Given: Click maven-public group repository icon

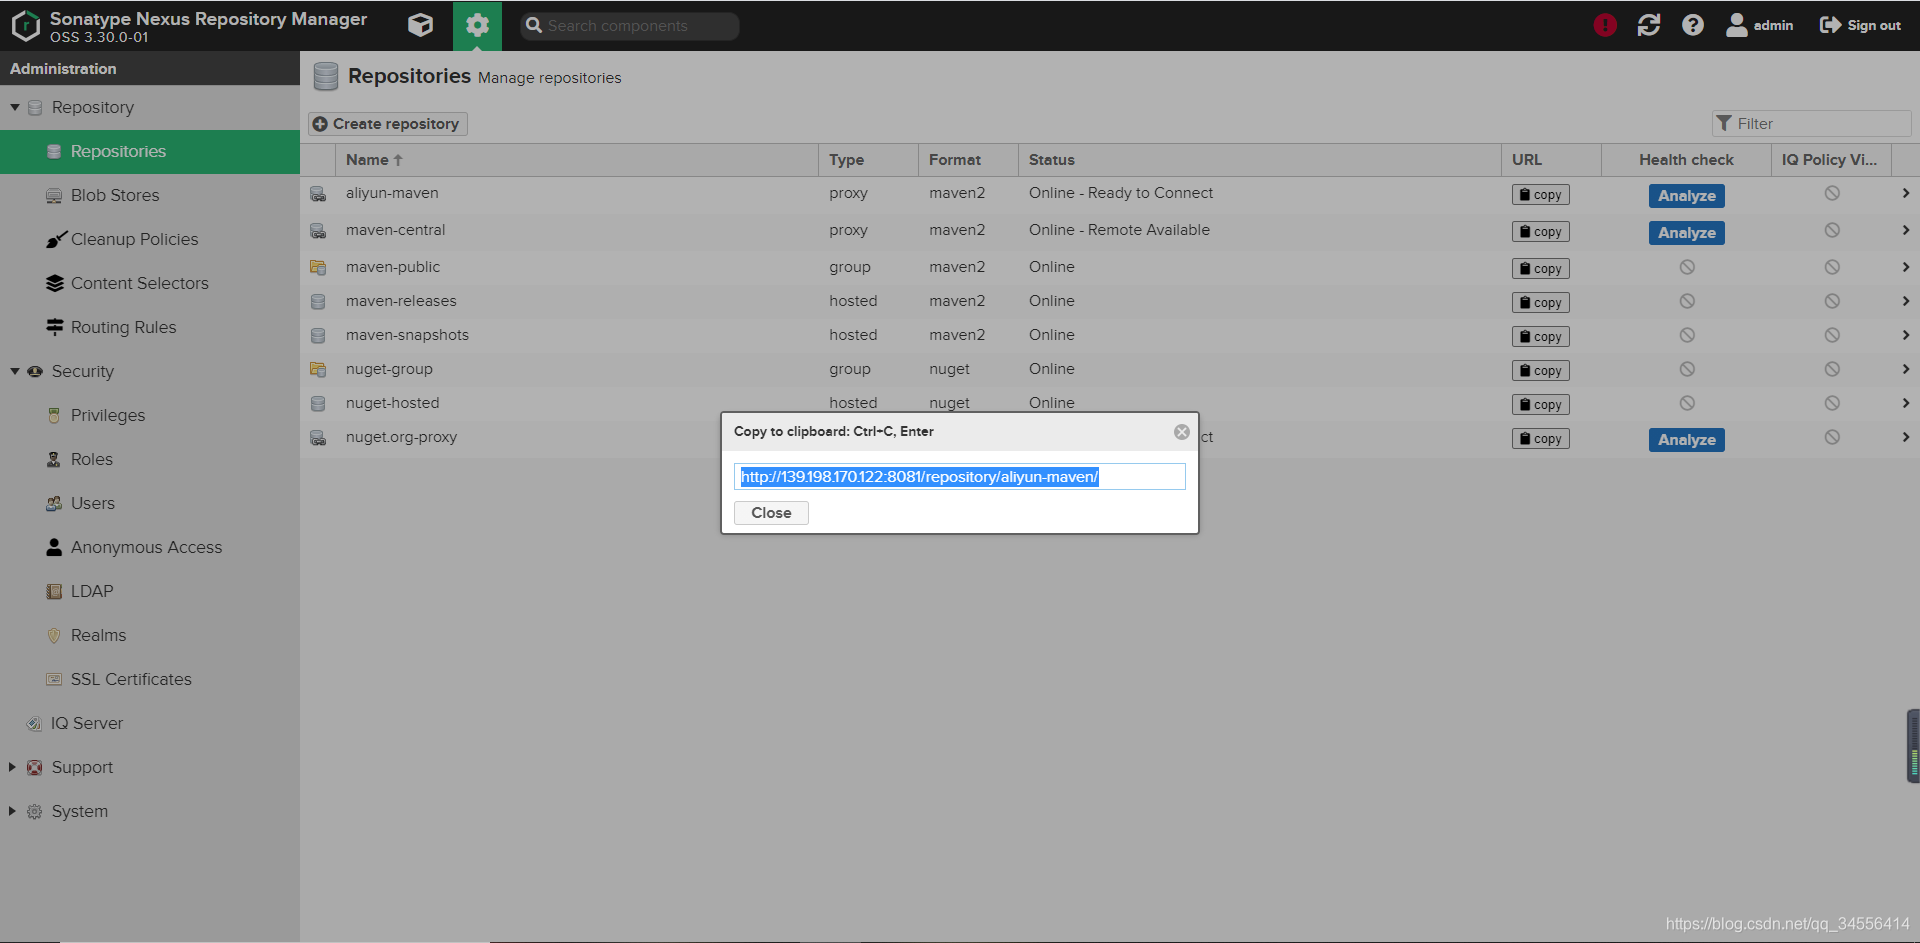Looking at the screenshot, I should pyautogui.click(x=318, y=267).
